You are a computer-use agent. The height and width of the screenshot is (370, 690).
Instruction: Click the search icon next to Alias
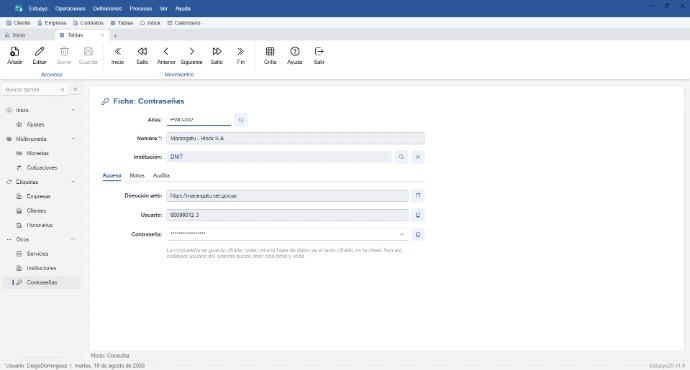pyautogui.click(x=241, y=120)
